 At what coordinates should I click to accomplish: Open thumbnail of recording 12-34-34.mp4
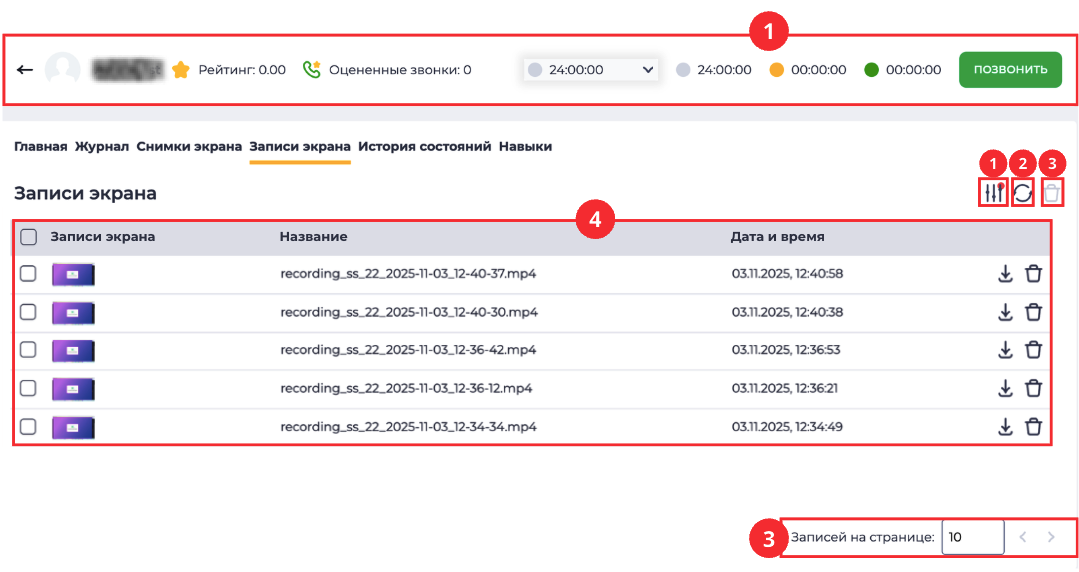coord(74,427)
